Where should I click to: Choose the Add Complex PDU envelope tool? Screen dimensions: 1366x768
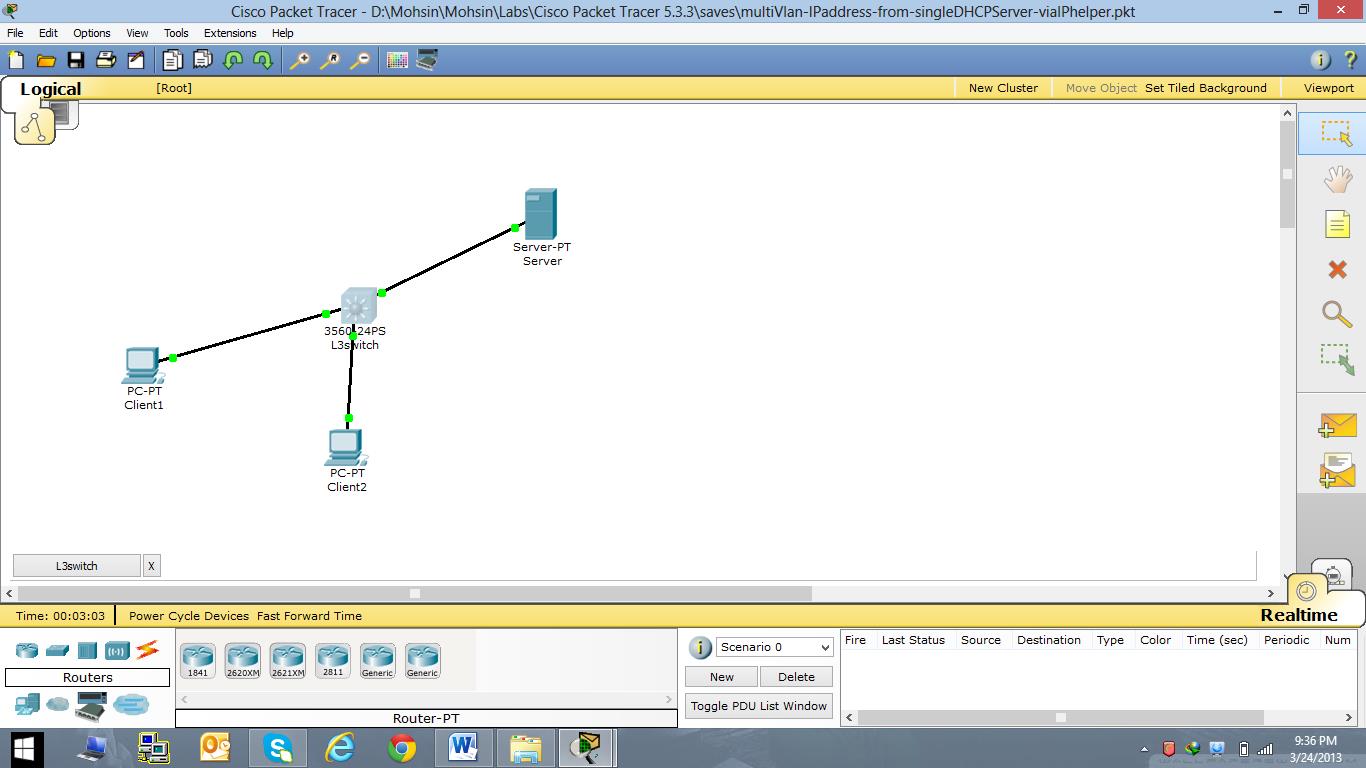click(x=1337, y=470)
